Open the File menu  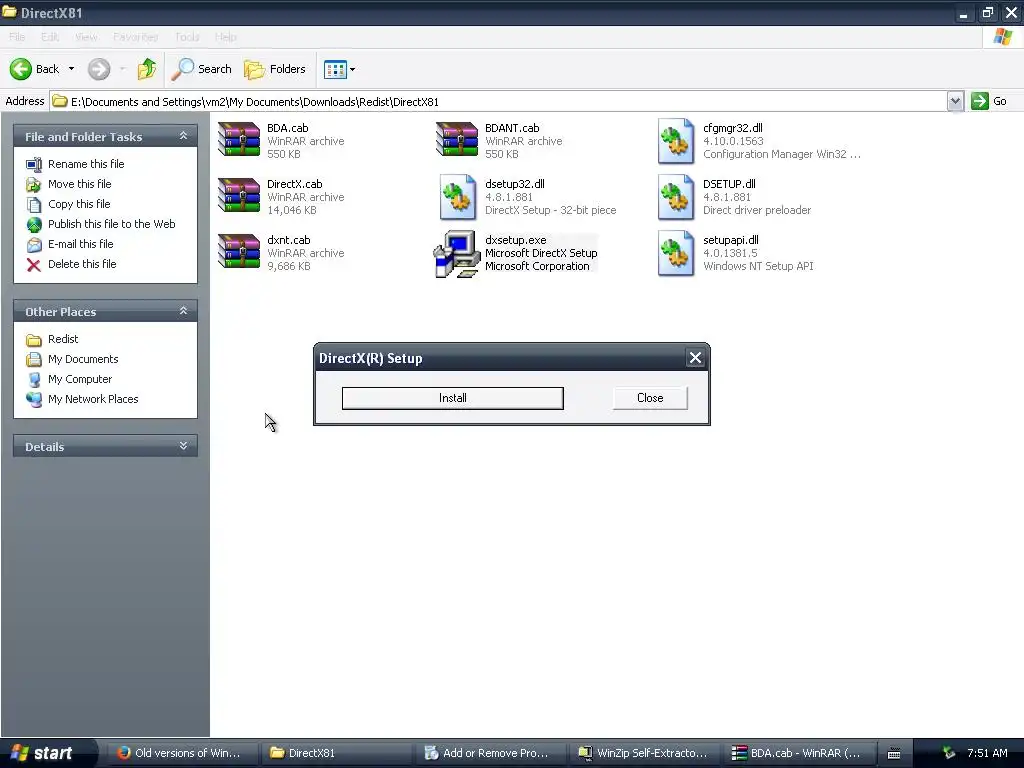[17, 37]
